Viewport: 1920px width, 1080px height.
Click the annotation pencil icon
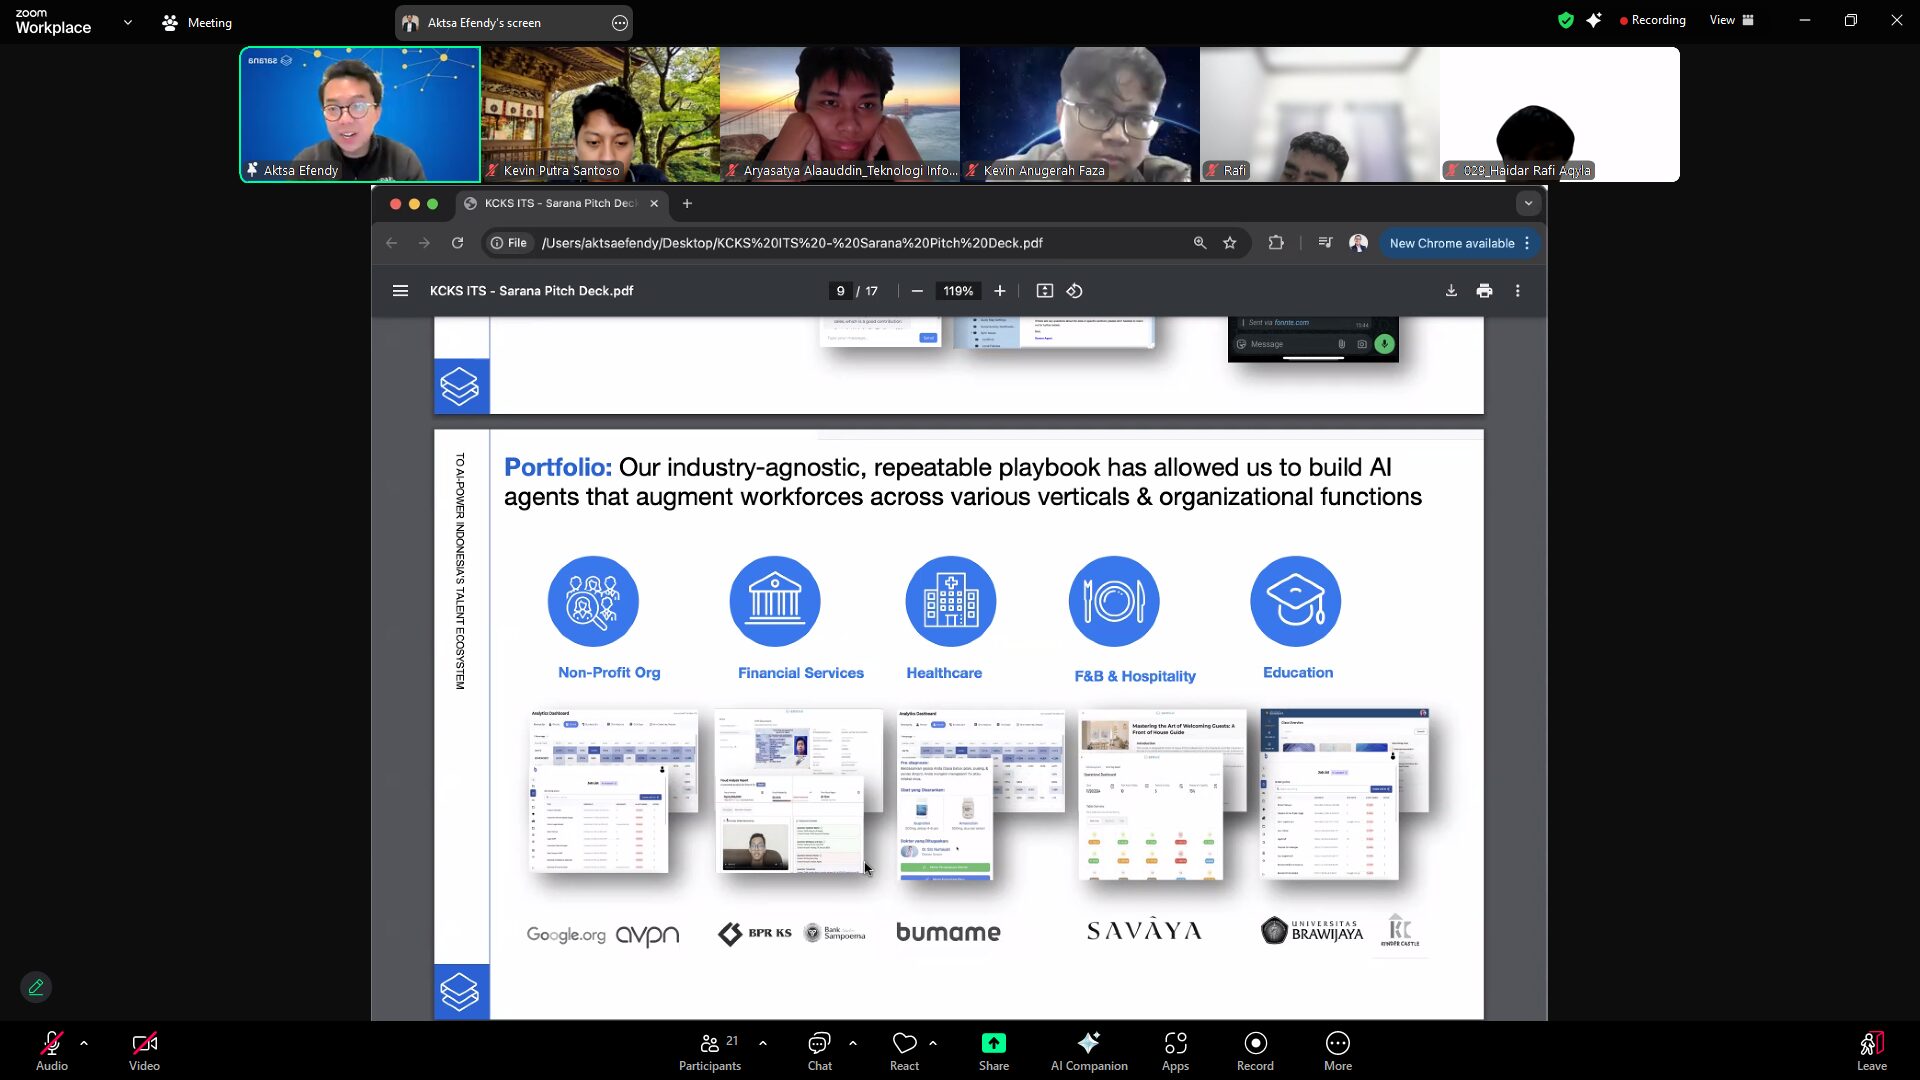[36, 987]
